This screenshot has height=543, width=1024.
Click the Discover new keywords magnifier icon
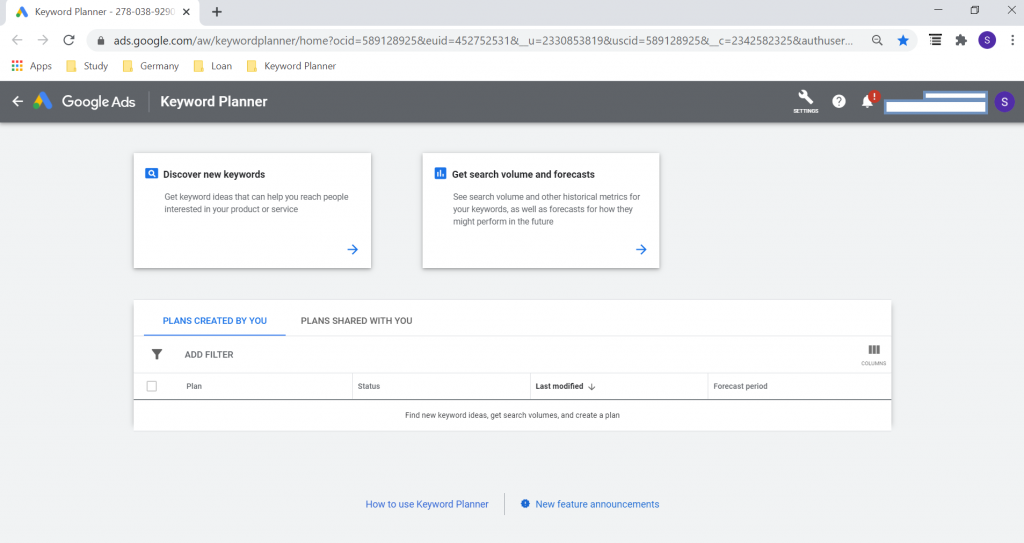[x=152, y=174]
